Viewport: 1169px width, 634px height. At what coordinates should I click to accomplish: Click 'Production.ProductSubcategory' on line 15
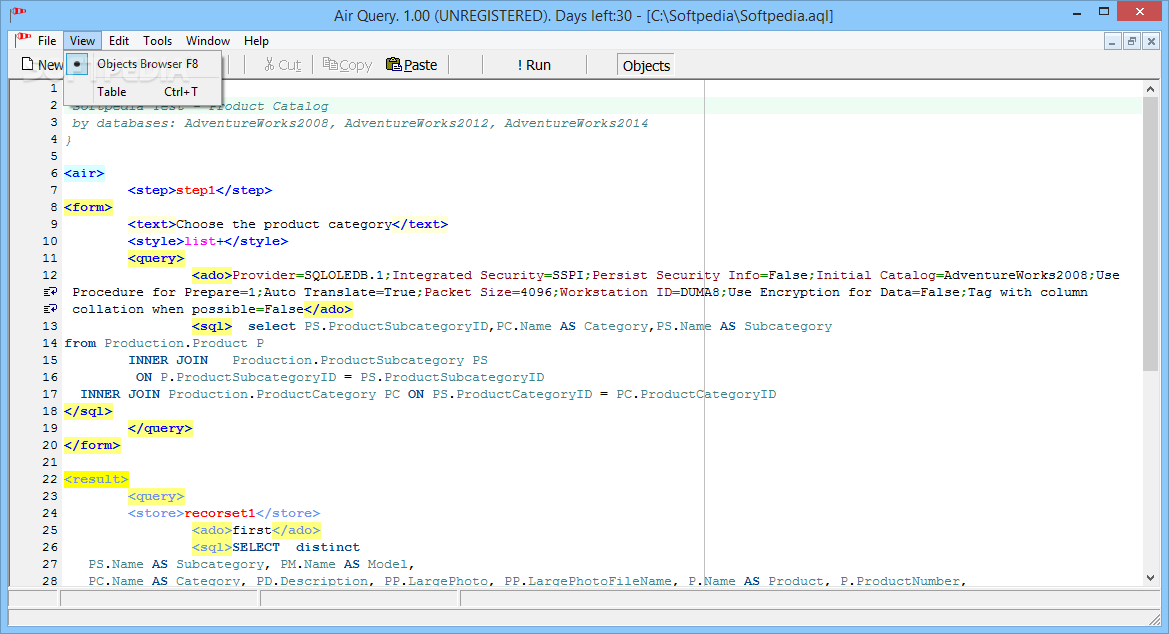(x=348, y=360)
